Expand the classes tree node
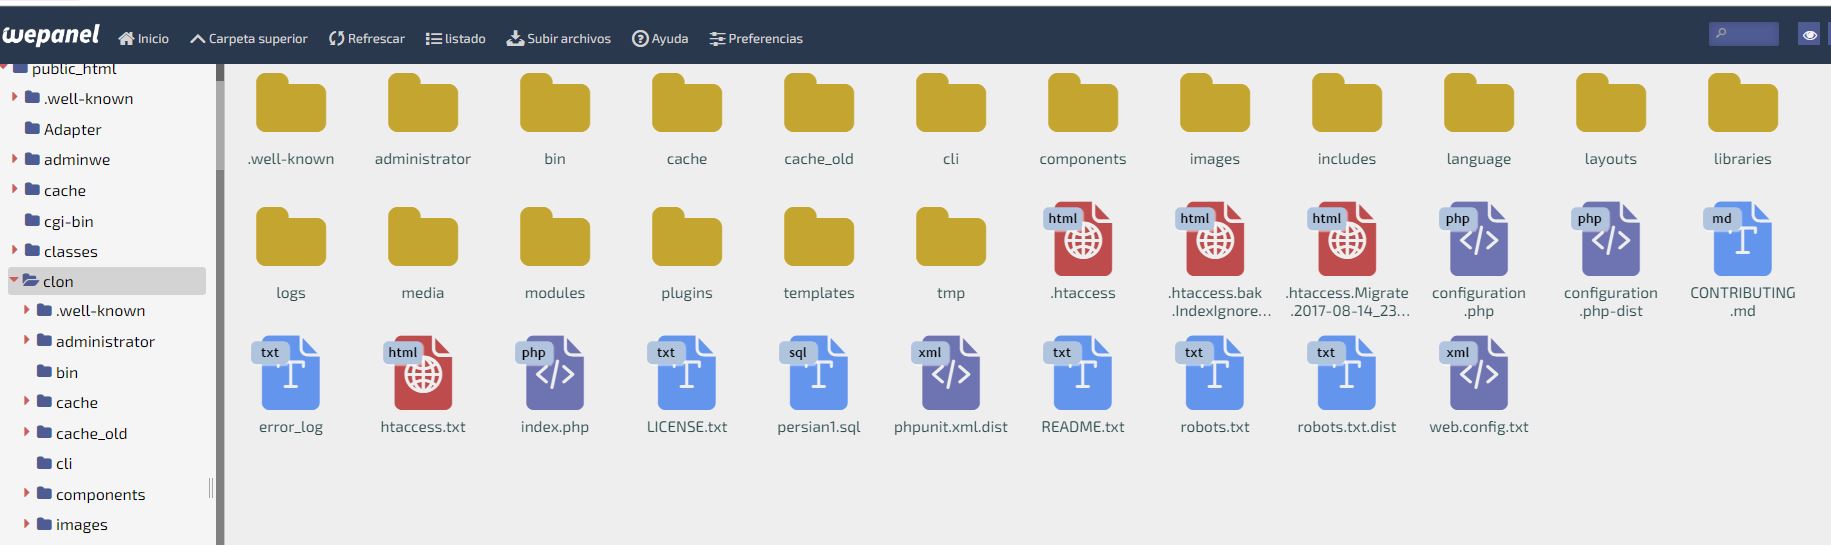 14,250
